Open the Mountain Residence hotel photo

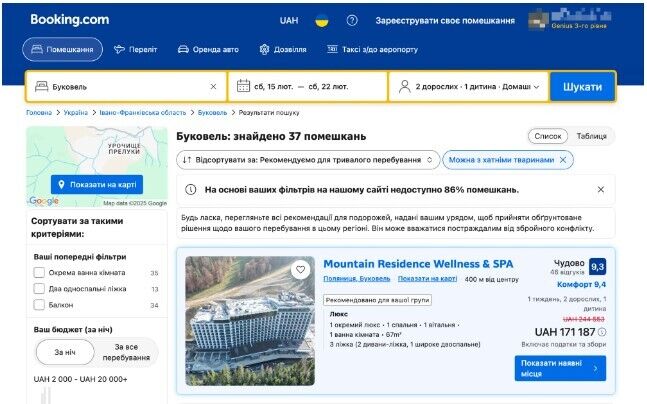250,321
